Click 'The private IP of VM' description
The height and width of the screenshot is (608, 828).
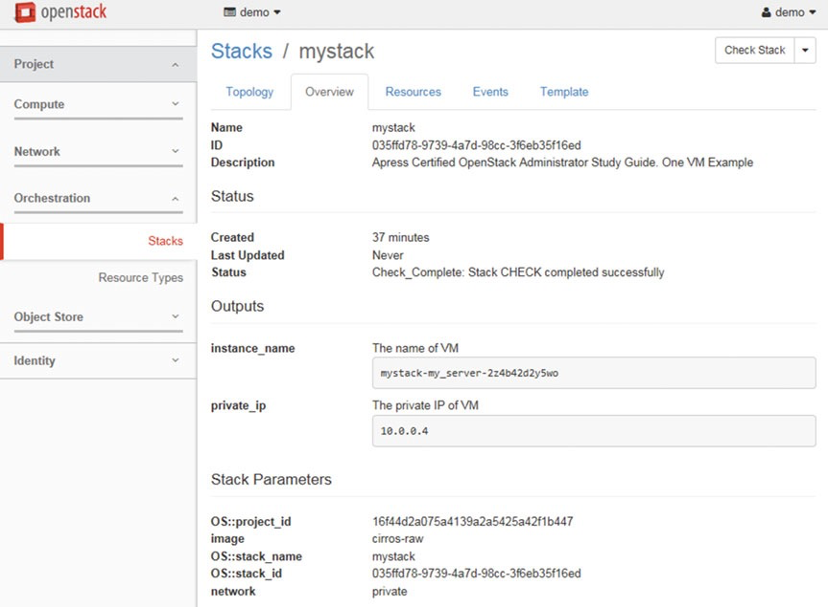425,406
